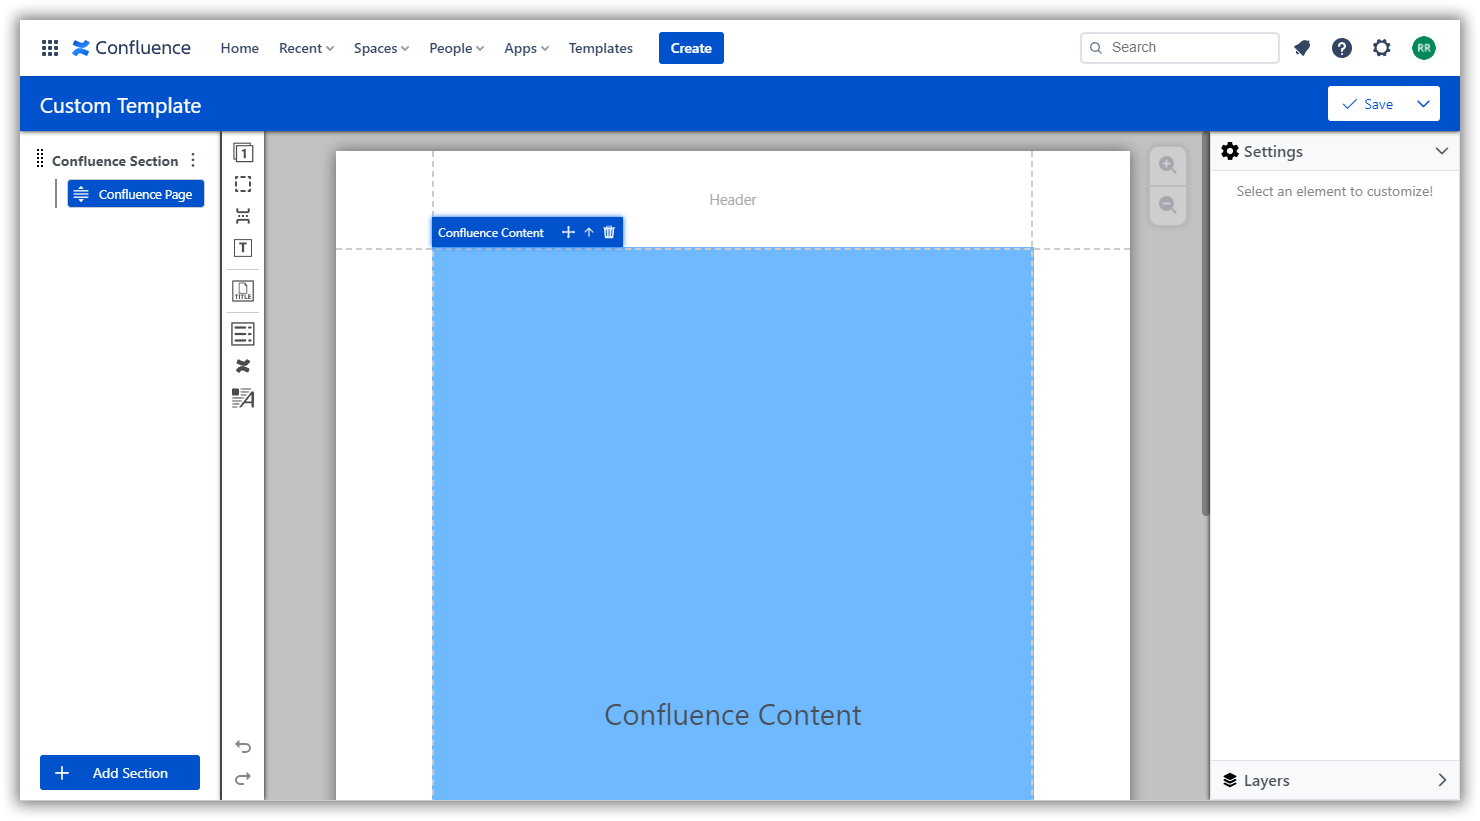Open the Save options dropdown arrow

pyautogui.click(x=1423, y=104)
